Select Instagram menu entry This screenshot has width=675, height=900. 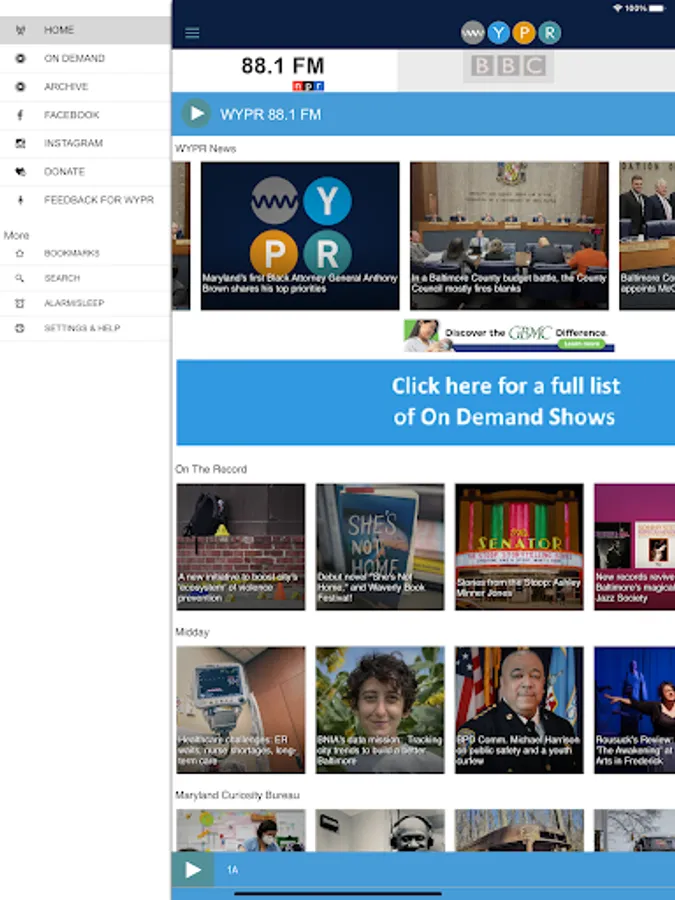point(85,143)
